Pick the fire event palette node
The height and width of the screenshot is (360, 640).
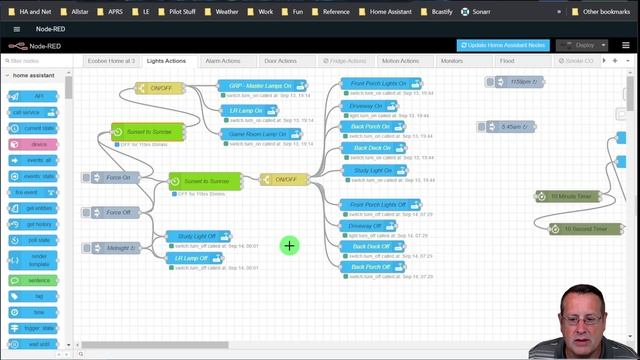click(x=33, y=192)
